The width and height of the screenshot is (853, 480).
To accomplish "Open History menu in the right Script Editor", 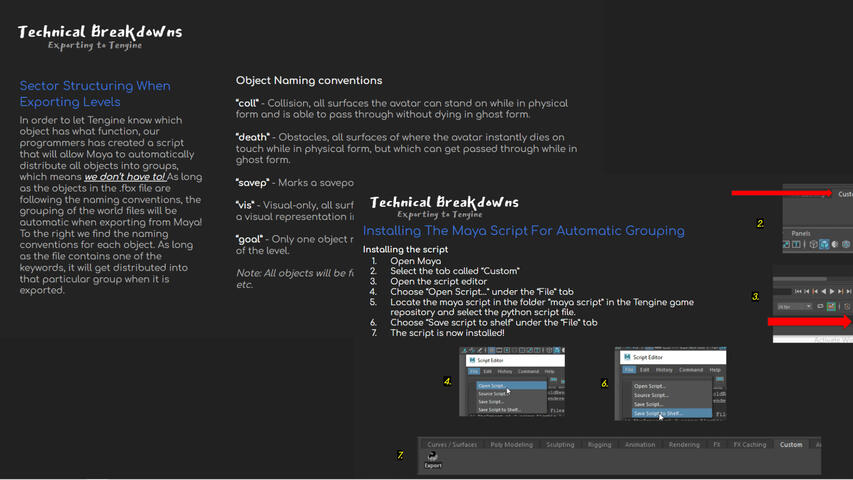I will click(x=664, y=370).
